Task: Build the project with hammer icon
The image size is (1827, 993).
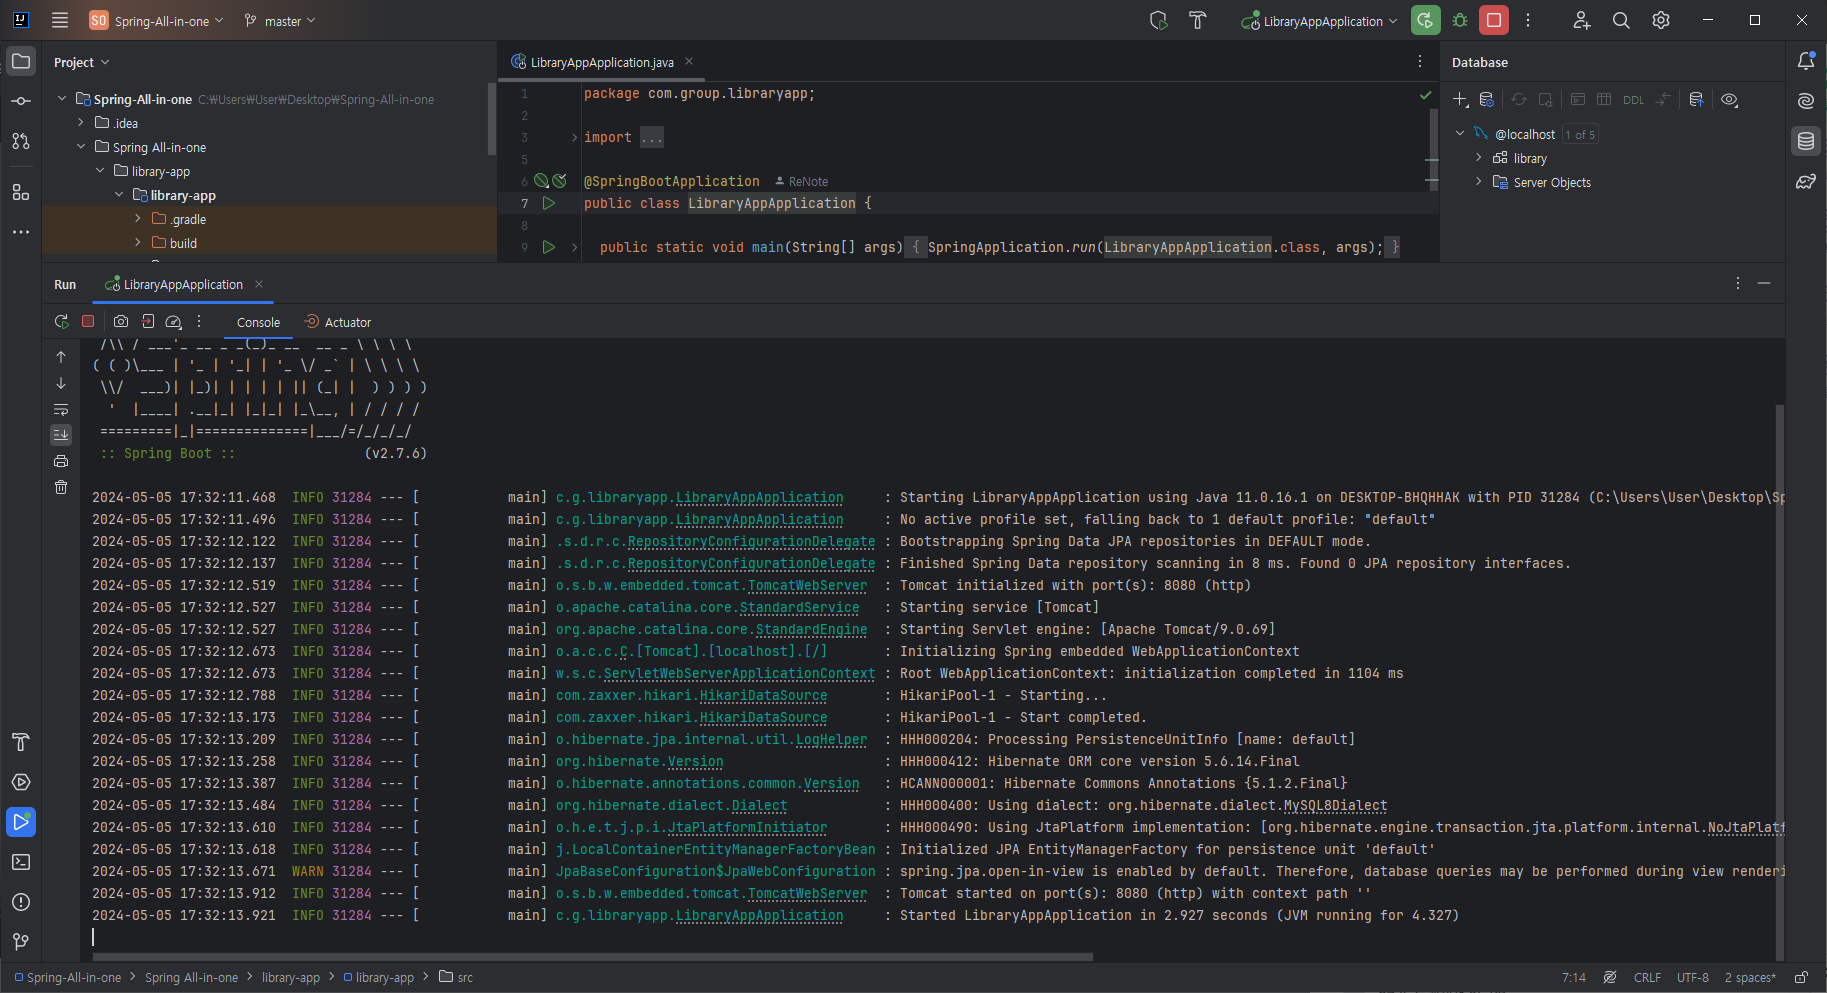Action: click(1198, 20)
